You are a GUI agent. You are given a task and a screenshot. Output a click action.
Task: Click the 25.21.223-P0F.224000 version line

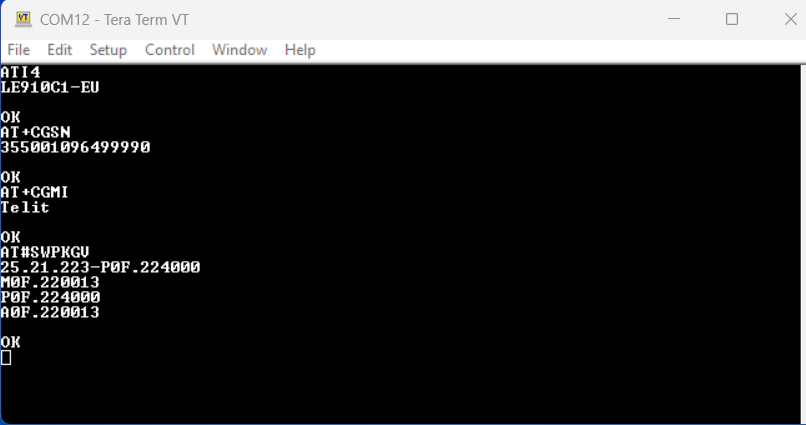click(100, 267)
